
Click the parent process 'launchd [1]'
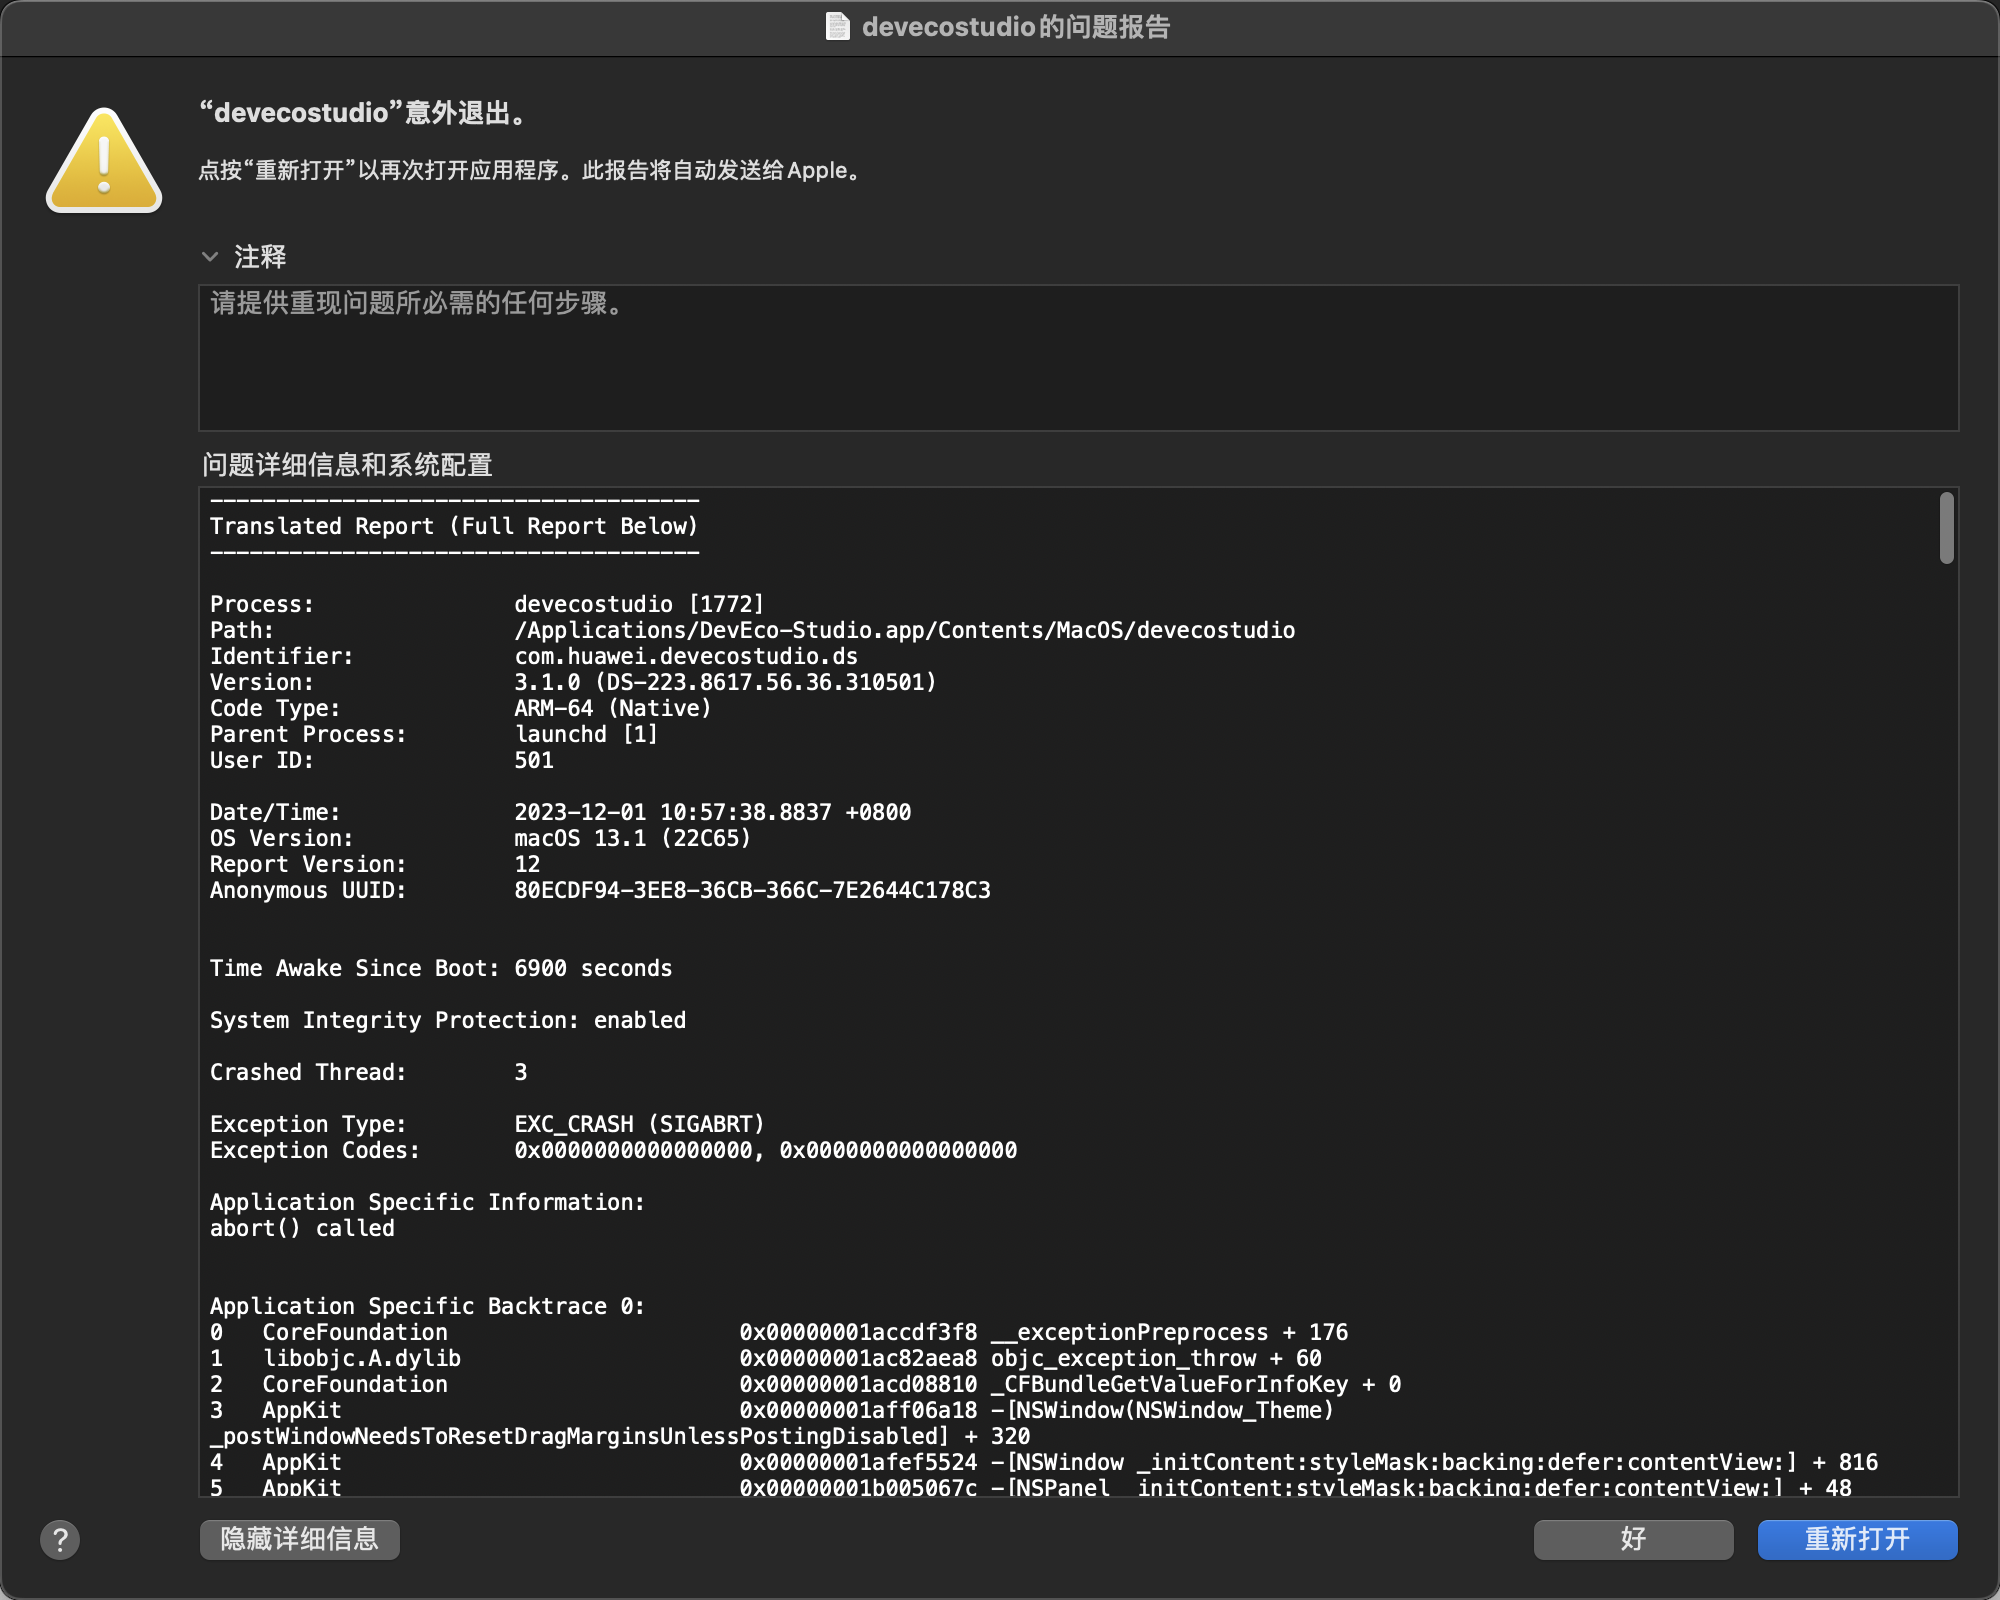[586, 734]
